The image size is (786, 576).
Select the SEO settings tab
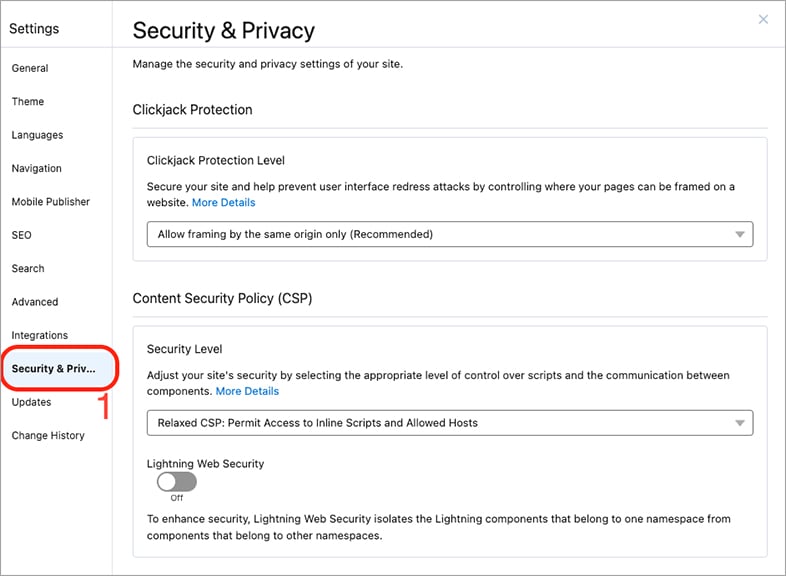22,235
